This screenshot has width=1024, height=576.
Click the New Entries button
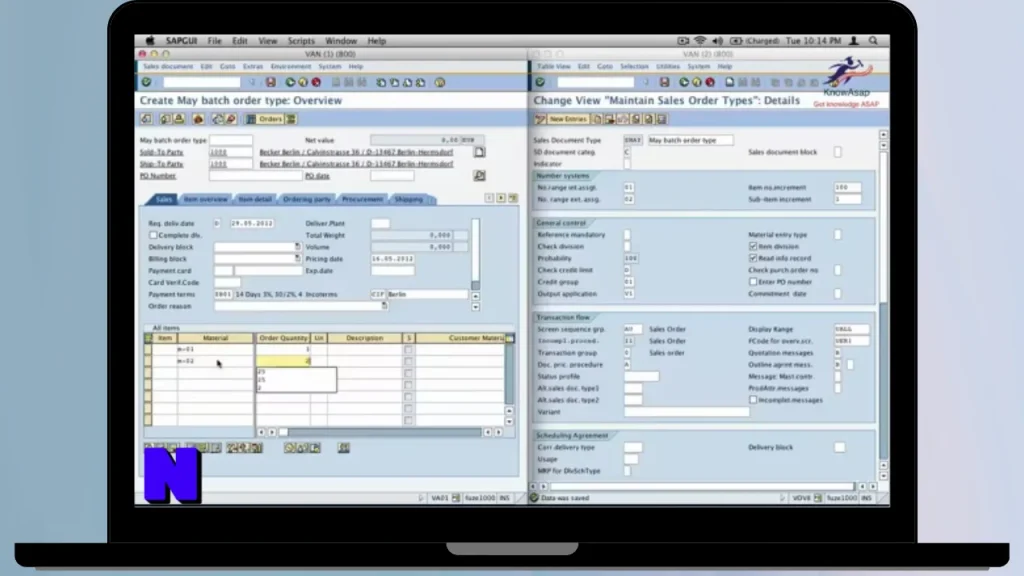click(x=568, y=119)
